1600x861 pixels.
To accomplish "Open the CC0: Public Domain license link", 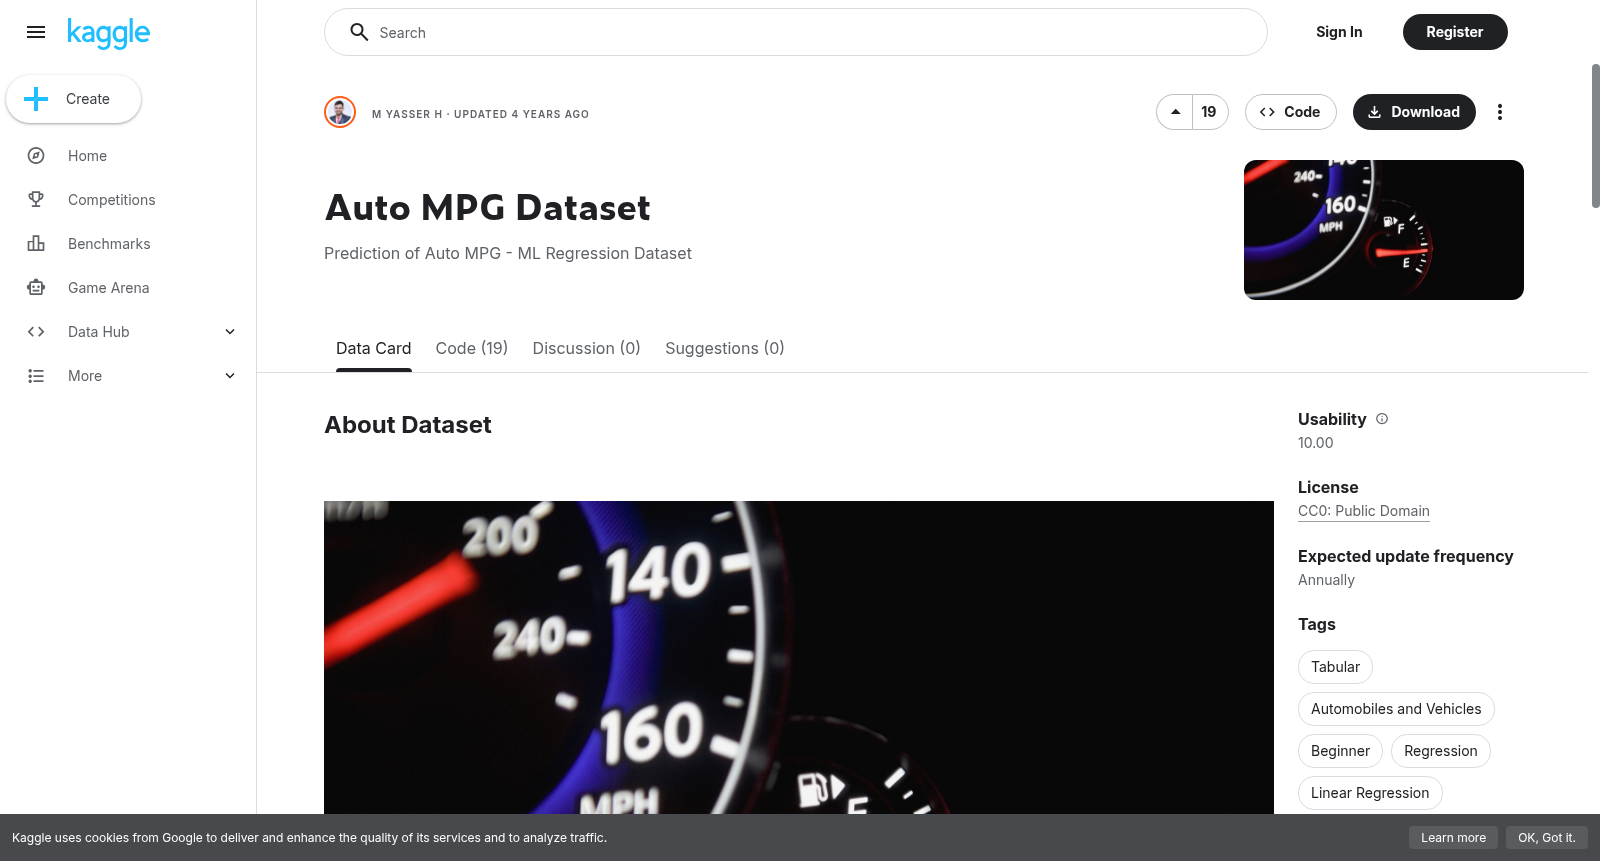I will [x=1364, y=511].
